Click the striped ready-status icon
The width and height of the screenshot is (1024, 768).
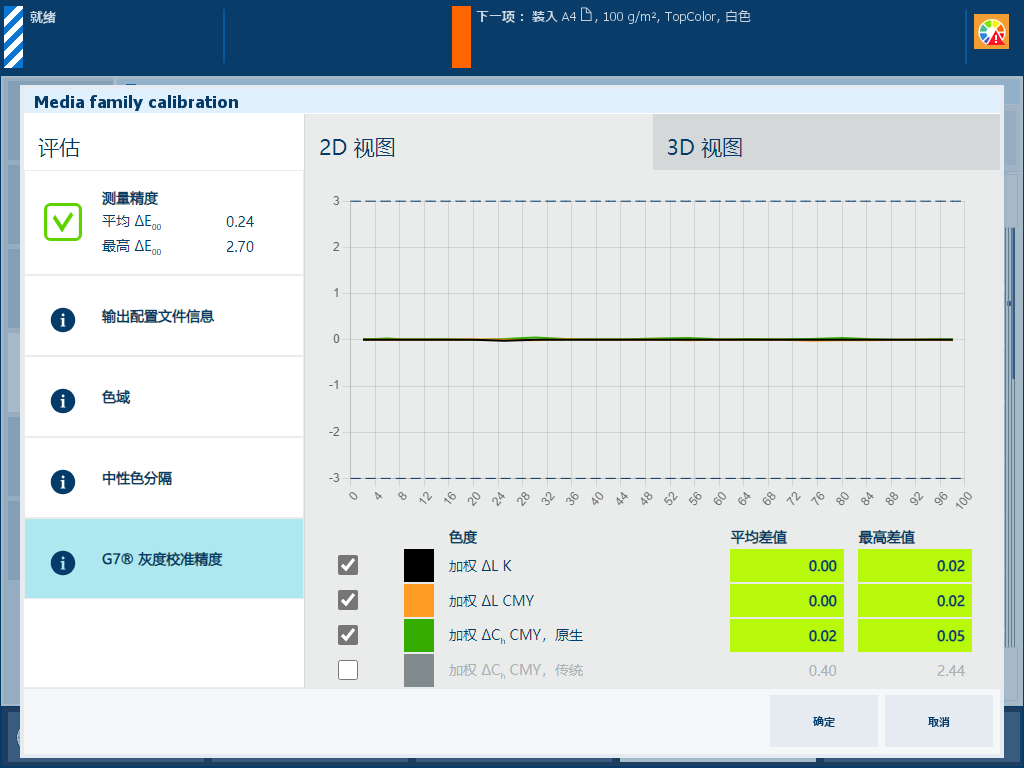[x=13, y=37]
